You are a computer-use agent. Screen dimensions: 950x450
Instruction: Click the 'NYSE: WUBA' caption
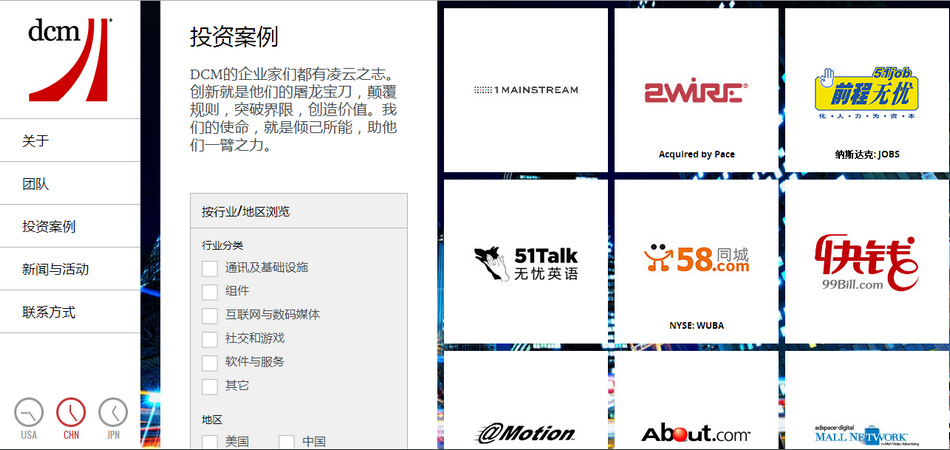697,325
